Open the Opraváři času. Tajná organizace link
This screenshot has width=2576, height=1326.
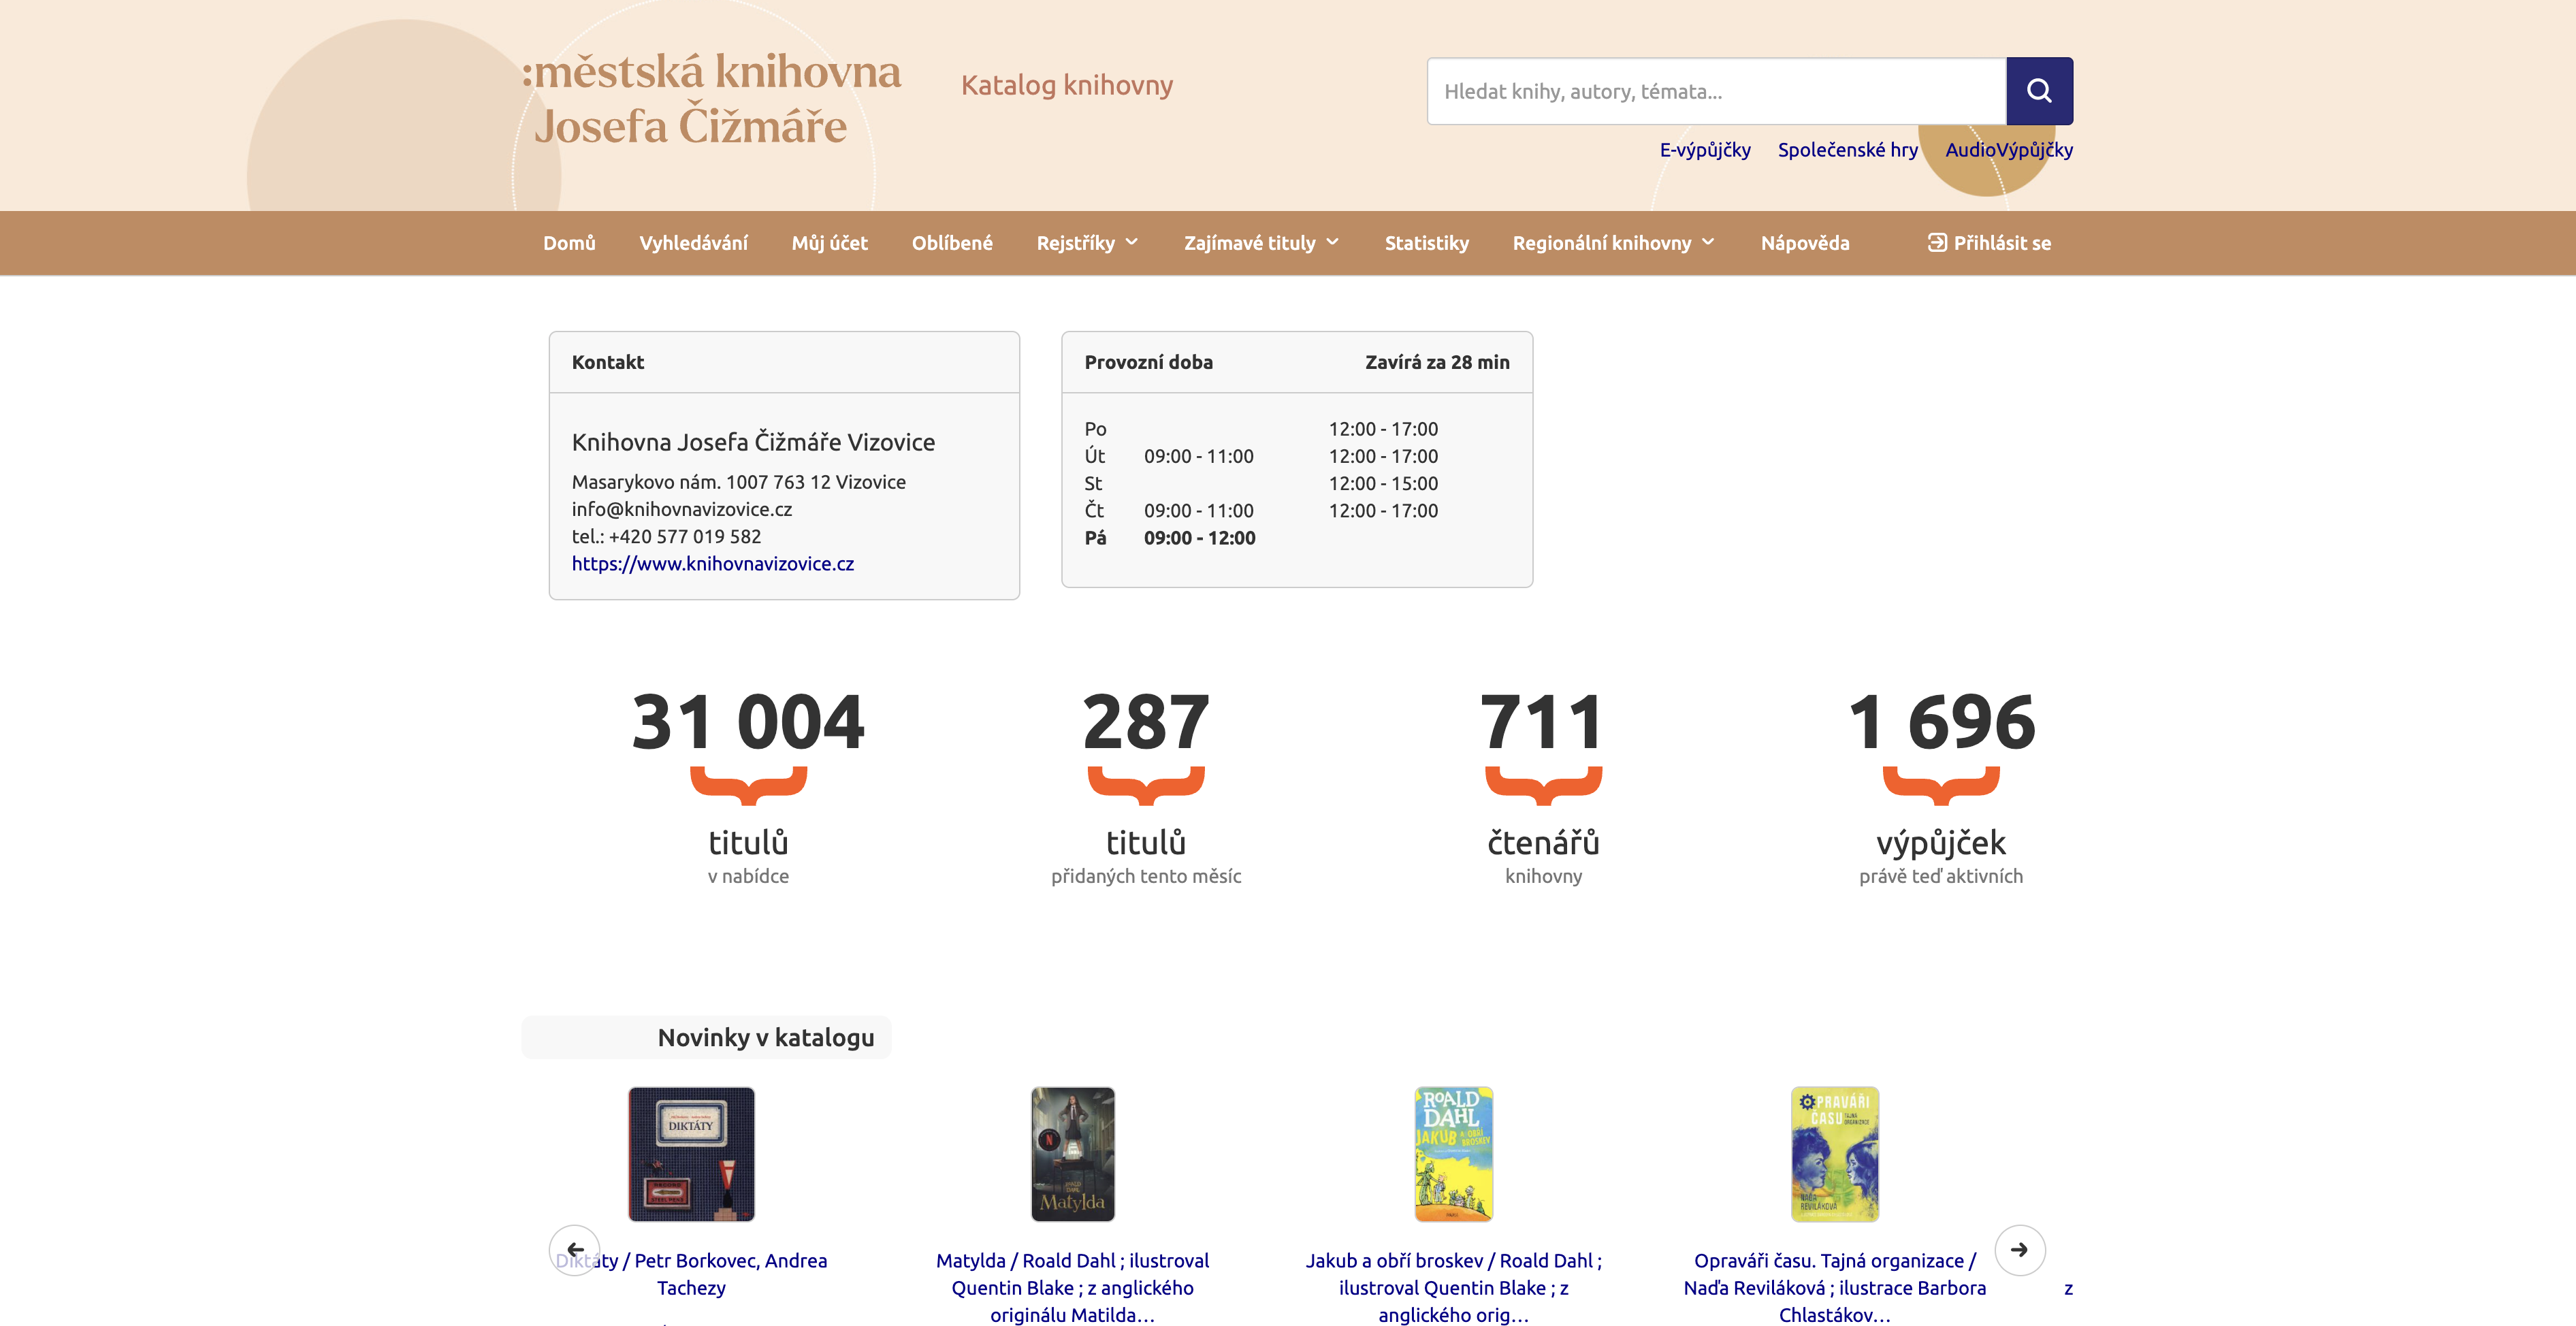tap(1834, 1288)
